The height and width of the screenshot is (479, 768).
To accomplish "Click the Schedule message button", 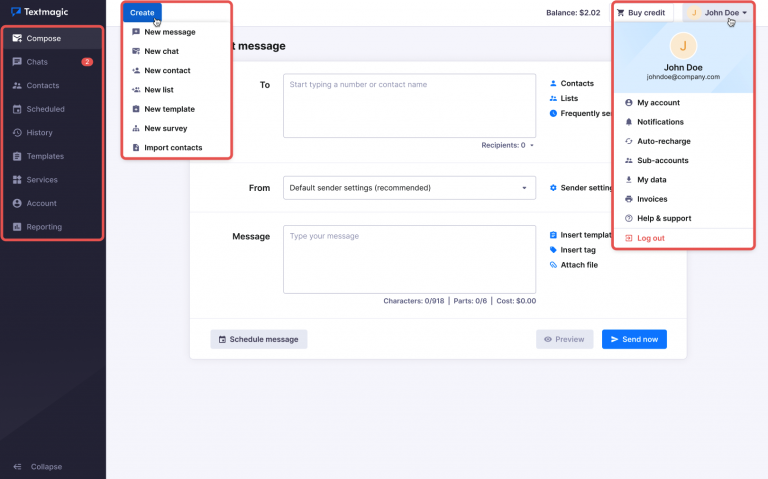I will click(258, 339).
